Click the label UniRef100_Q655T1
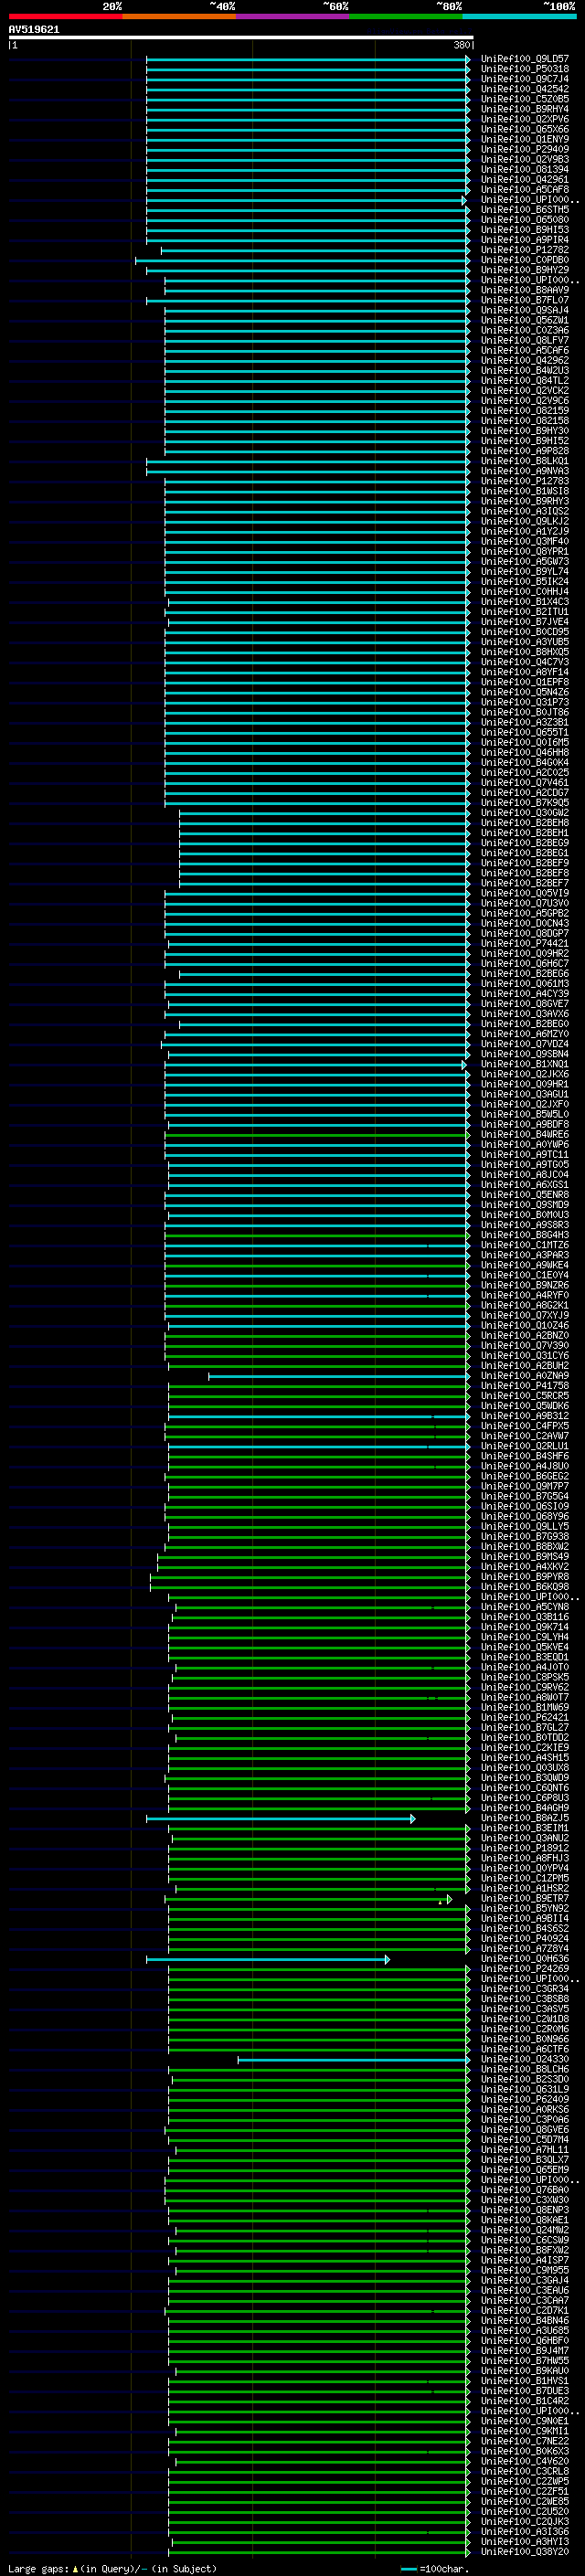Screen dimensions: 585x2576 click(x=525, y=732)
